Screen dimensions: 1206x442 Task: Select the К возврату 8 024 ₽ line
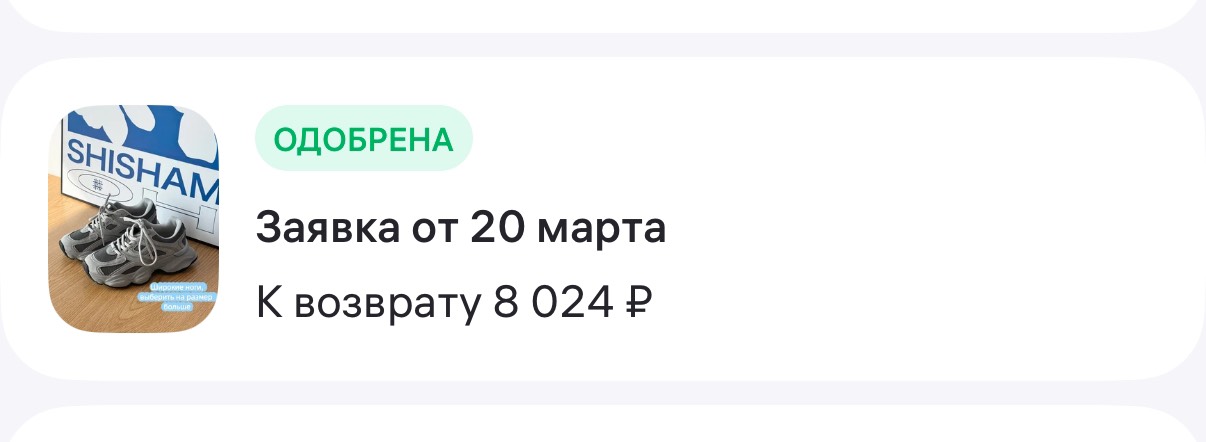tap(455, 301)
